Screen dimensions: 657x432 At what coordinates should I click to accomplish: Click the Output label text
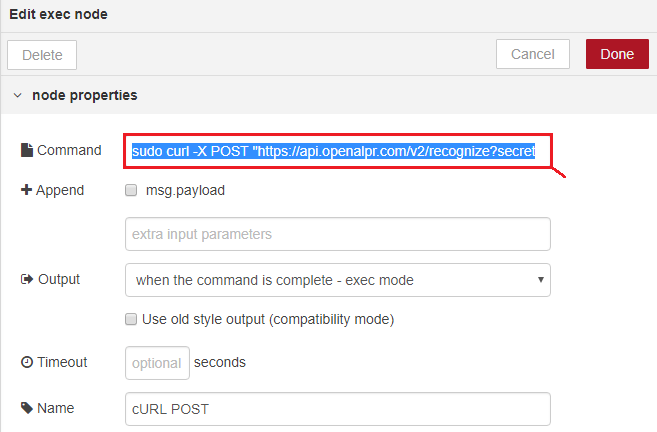coord(59,280)
